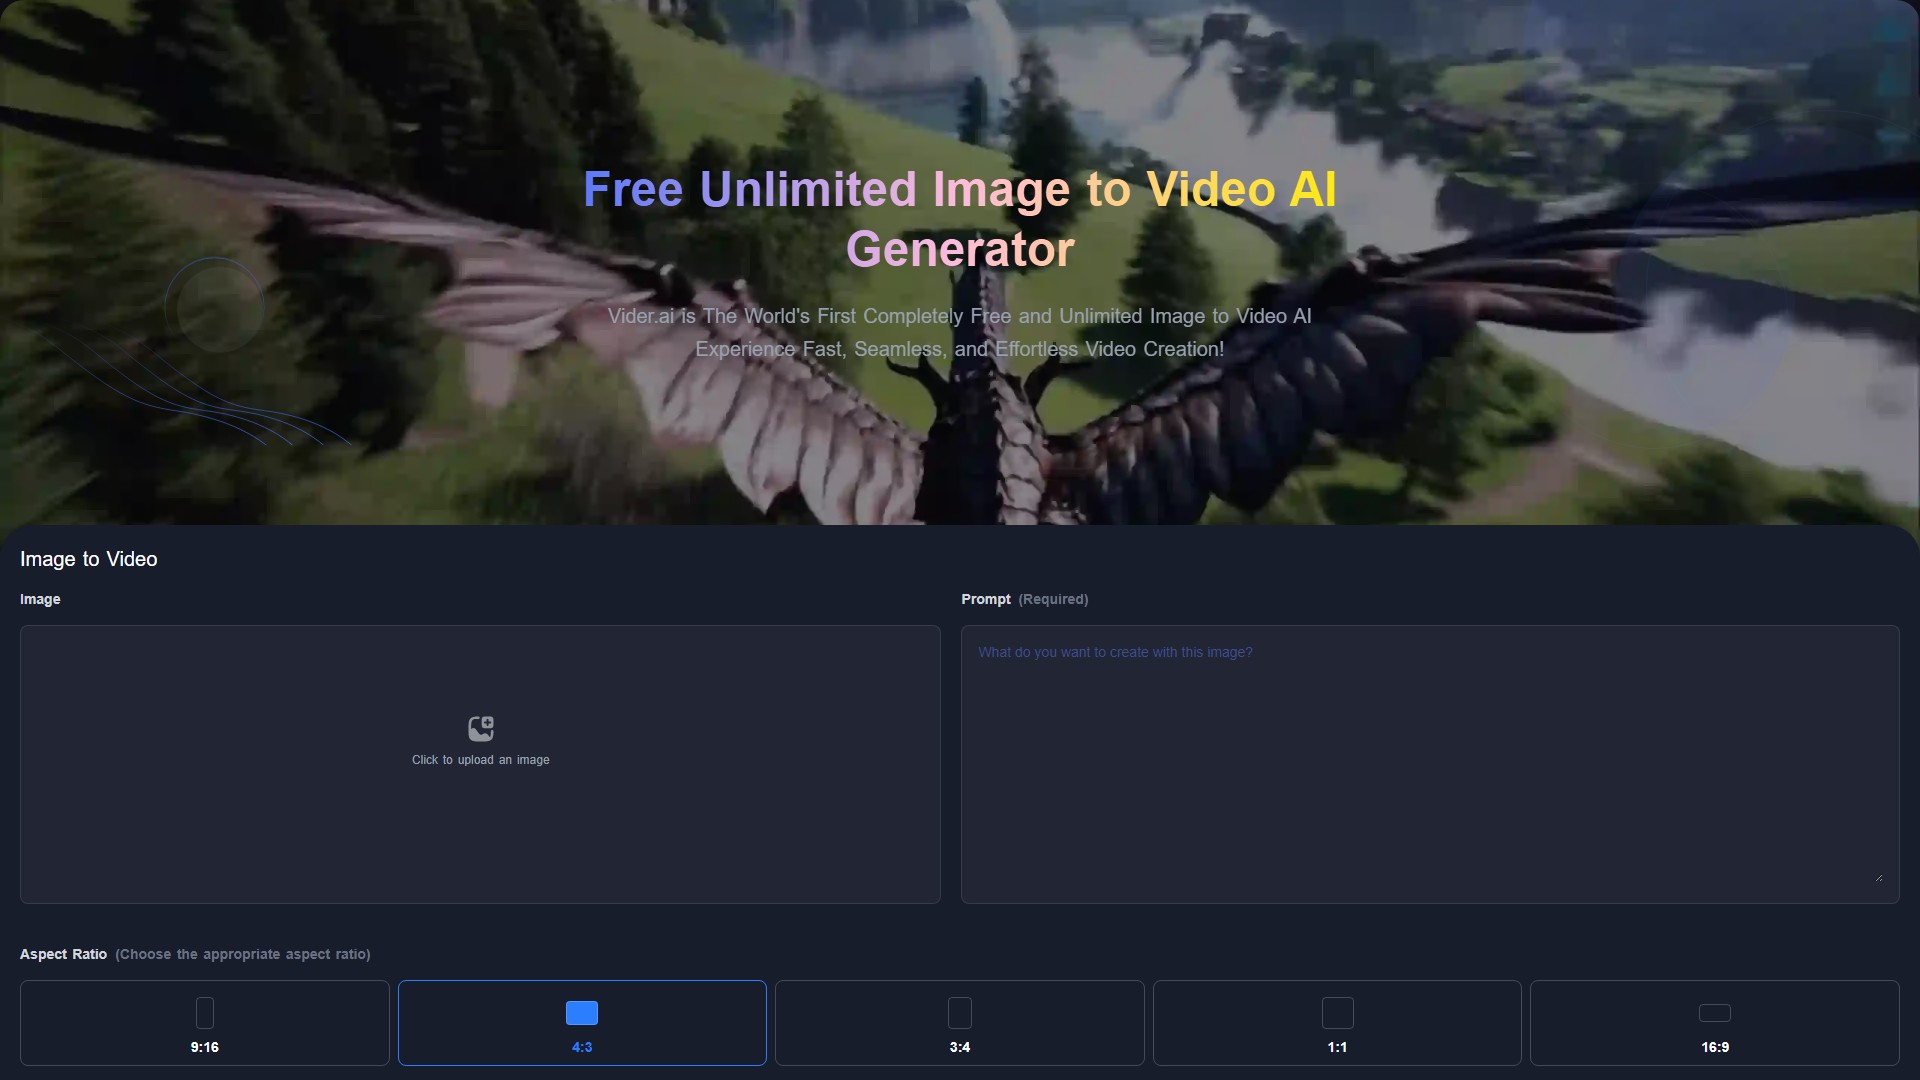Click the 'Image to Video' section heading

coord(89,559)
